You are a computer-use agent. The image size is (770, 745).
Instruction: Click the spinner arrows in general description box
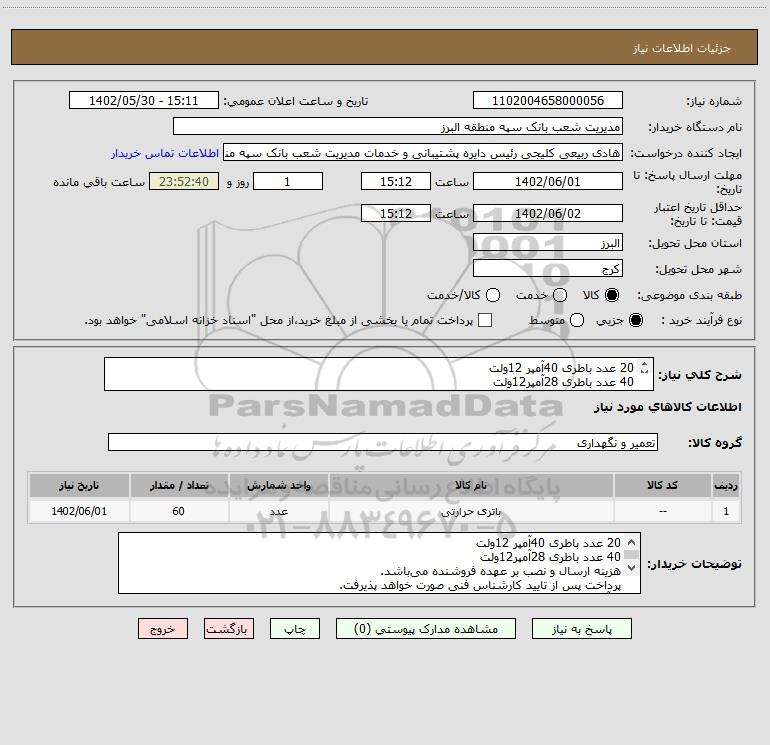[x=644, y=367]
